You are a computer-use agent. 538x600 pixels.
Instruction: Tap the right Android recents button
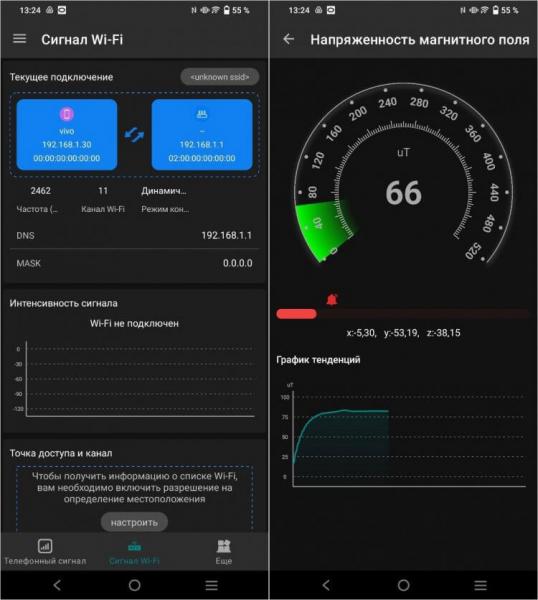[x=481, y=585]
